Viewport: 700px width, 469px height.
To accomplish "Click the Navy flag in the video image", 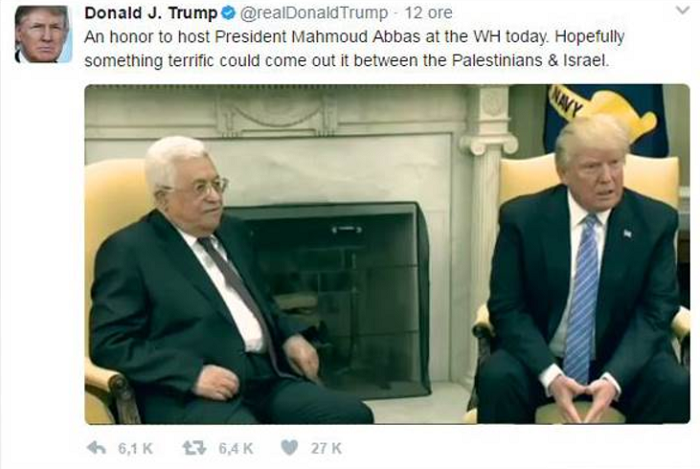I will [x=605, y=117].
